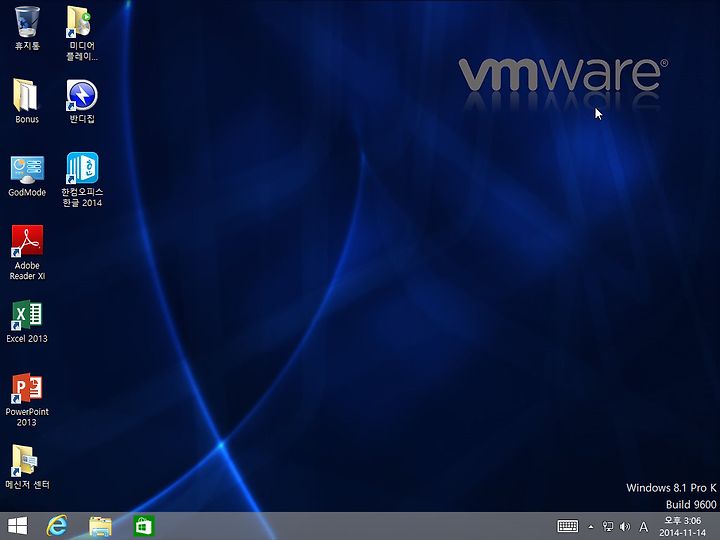Open the 메신저 센터 shortcut
Viewport: 720px width, 540px height.
[27, 467]
